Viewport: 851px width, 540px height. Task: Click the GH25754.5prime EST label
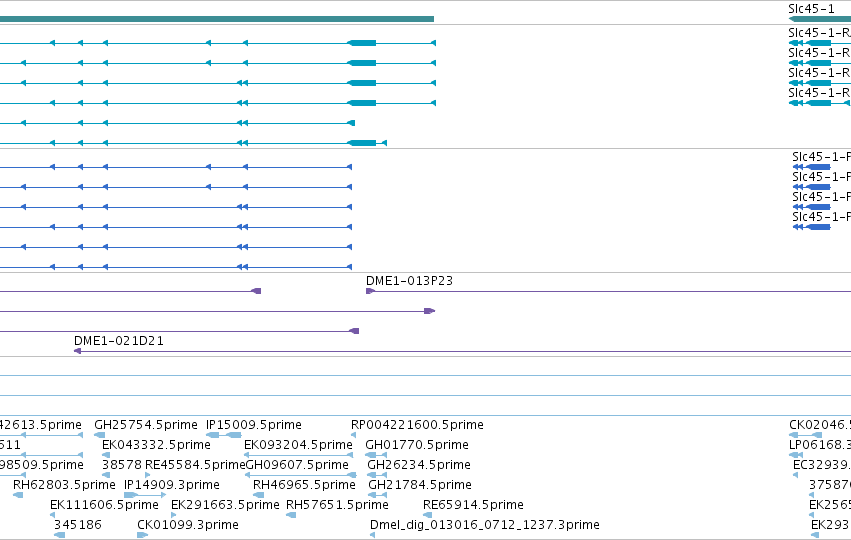click(146, 425)
